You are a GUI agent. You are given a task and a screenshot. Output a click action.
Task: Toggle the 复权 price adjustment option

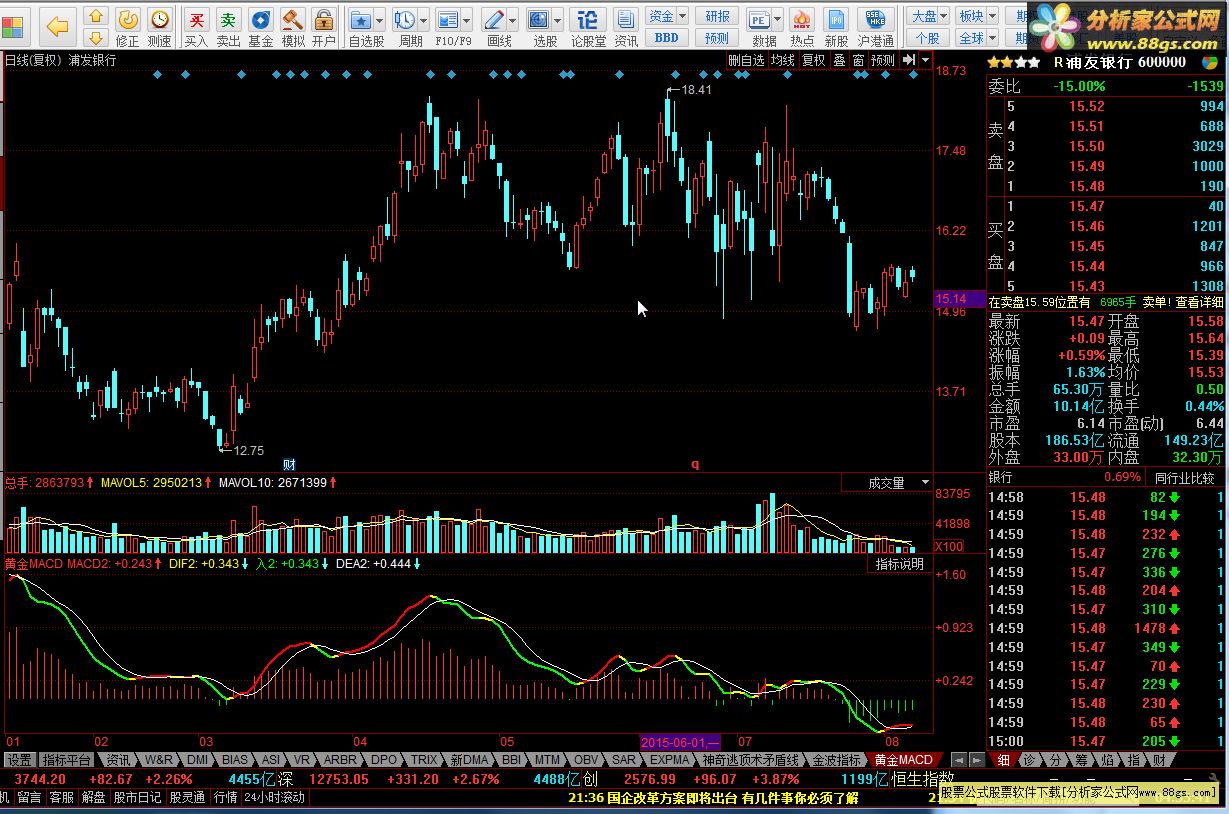[814, 60]
